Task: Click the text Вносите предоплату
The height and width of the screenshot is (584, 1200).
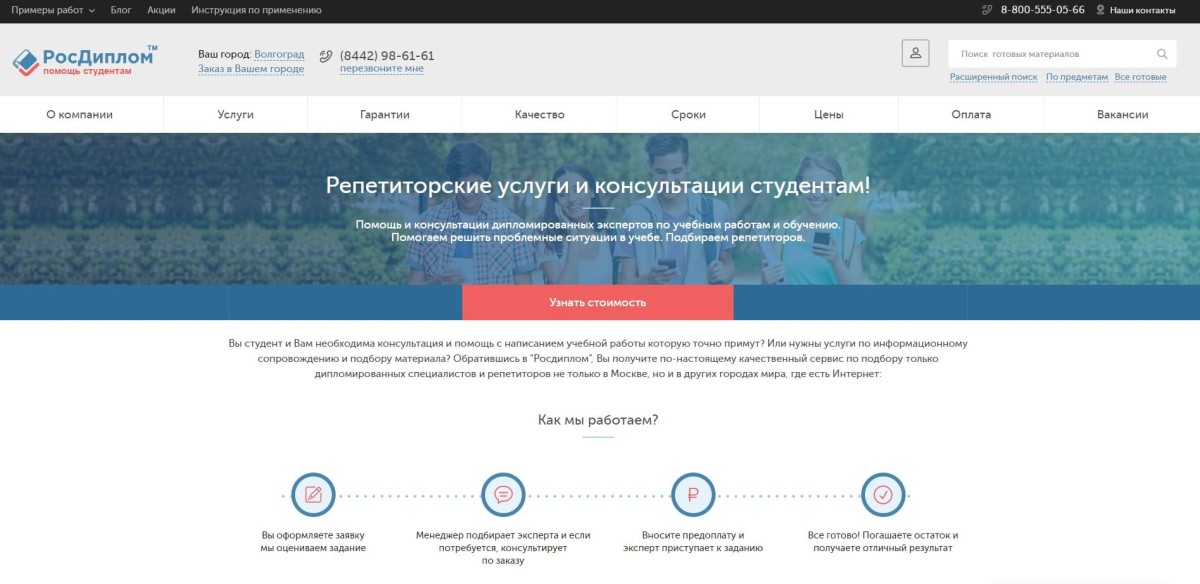Action: point(693,535)
